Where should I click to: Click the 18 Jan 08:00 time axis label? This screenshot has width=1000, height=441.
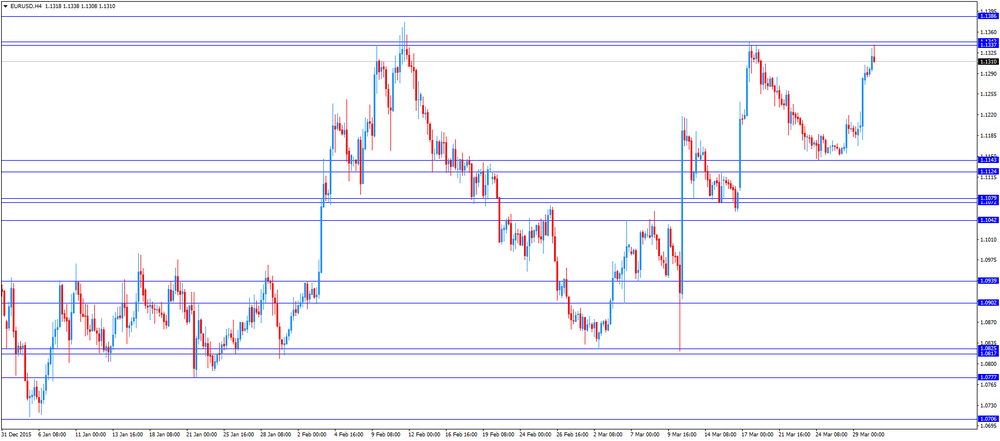click(165, 433)
